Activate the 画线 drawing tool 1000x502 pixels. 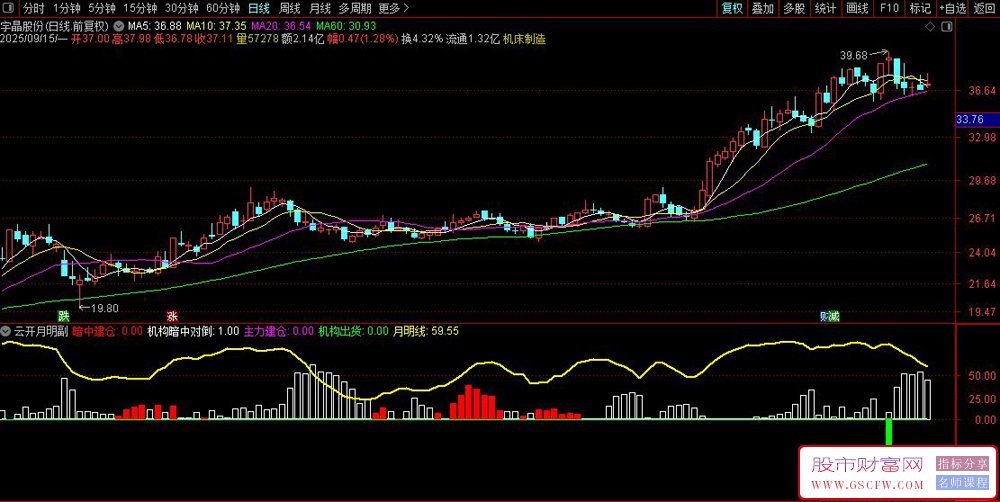(x=857, y=8)
